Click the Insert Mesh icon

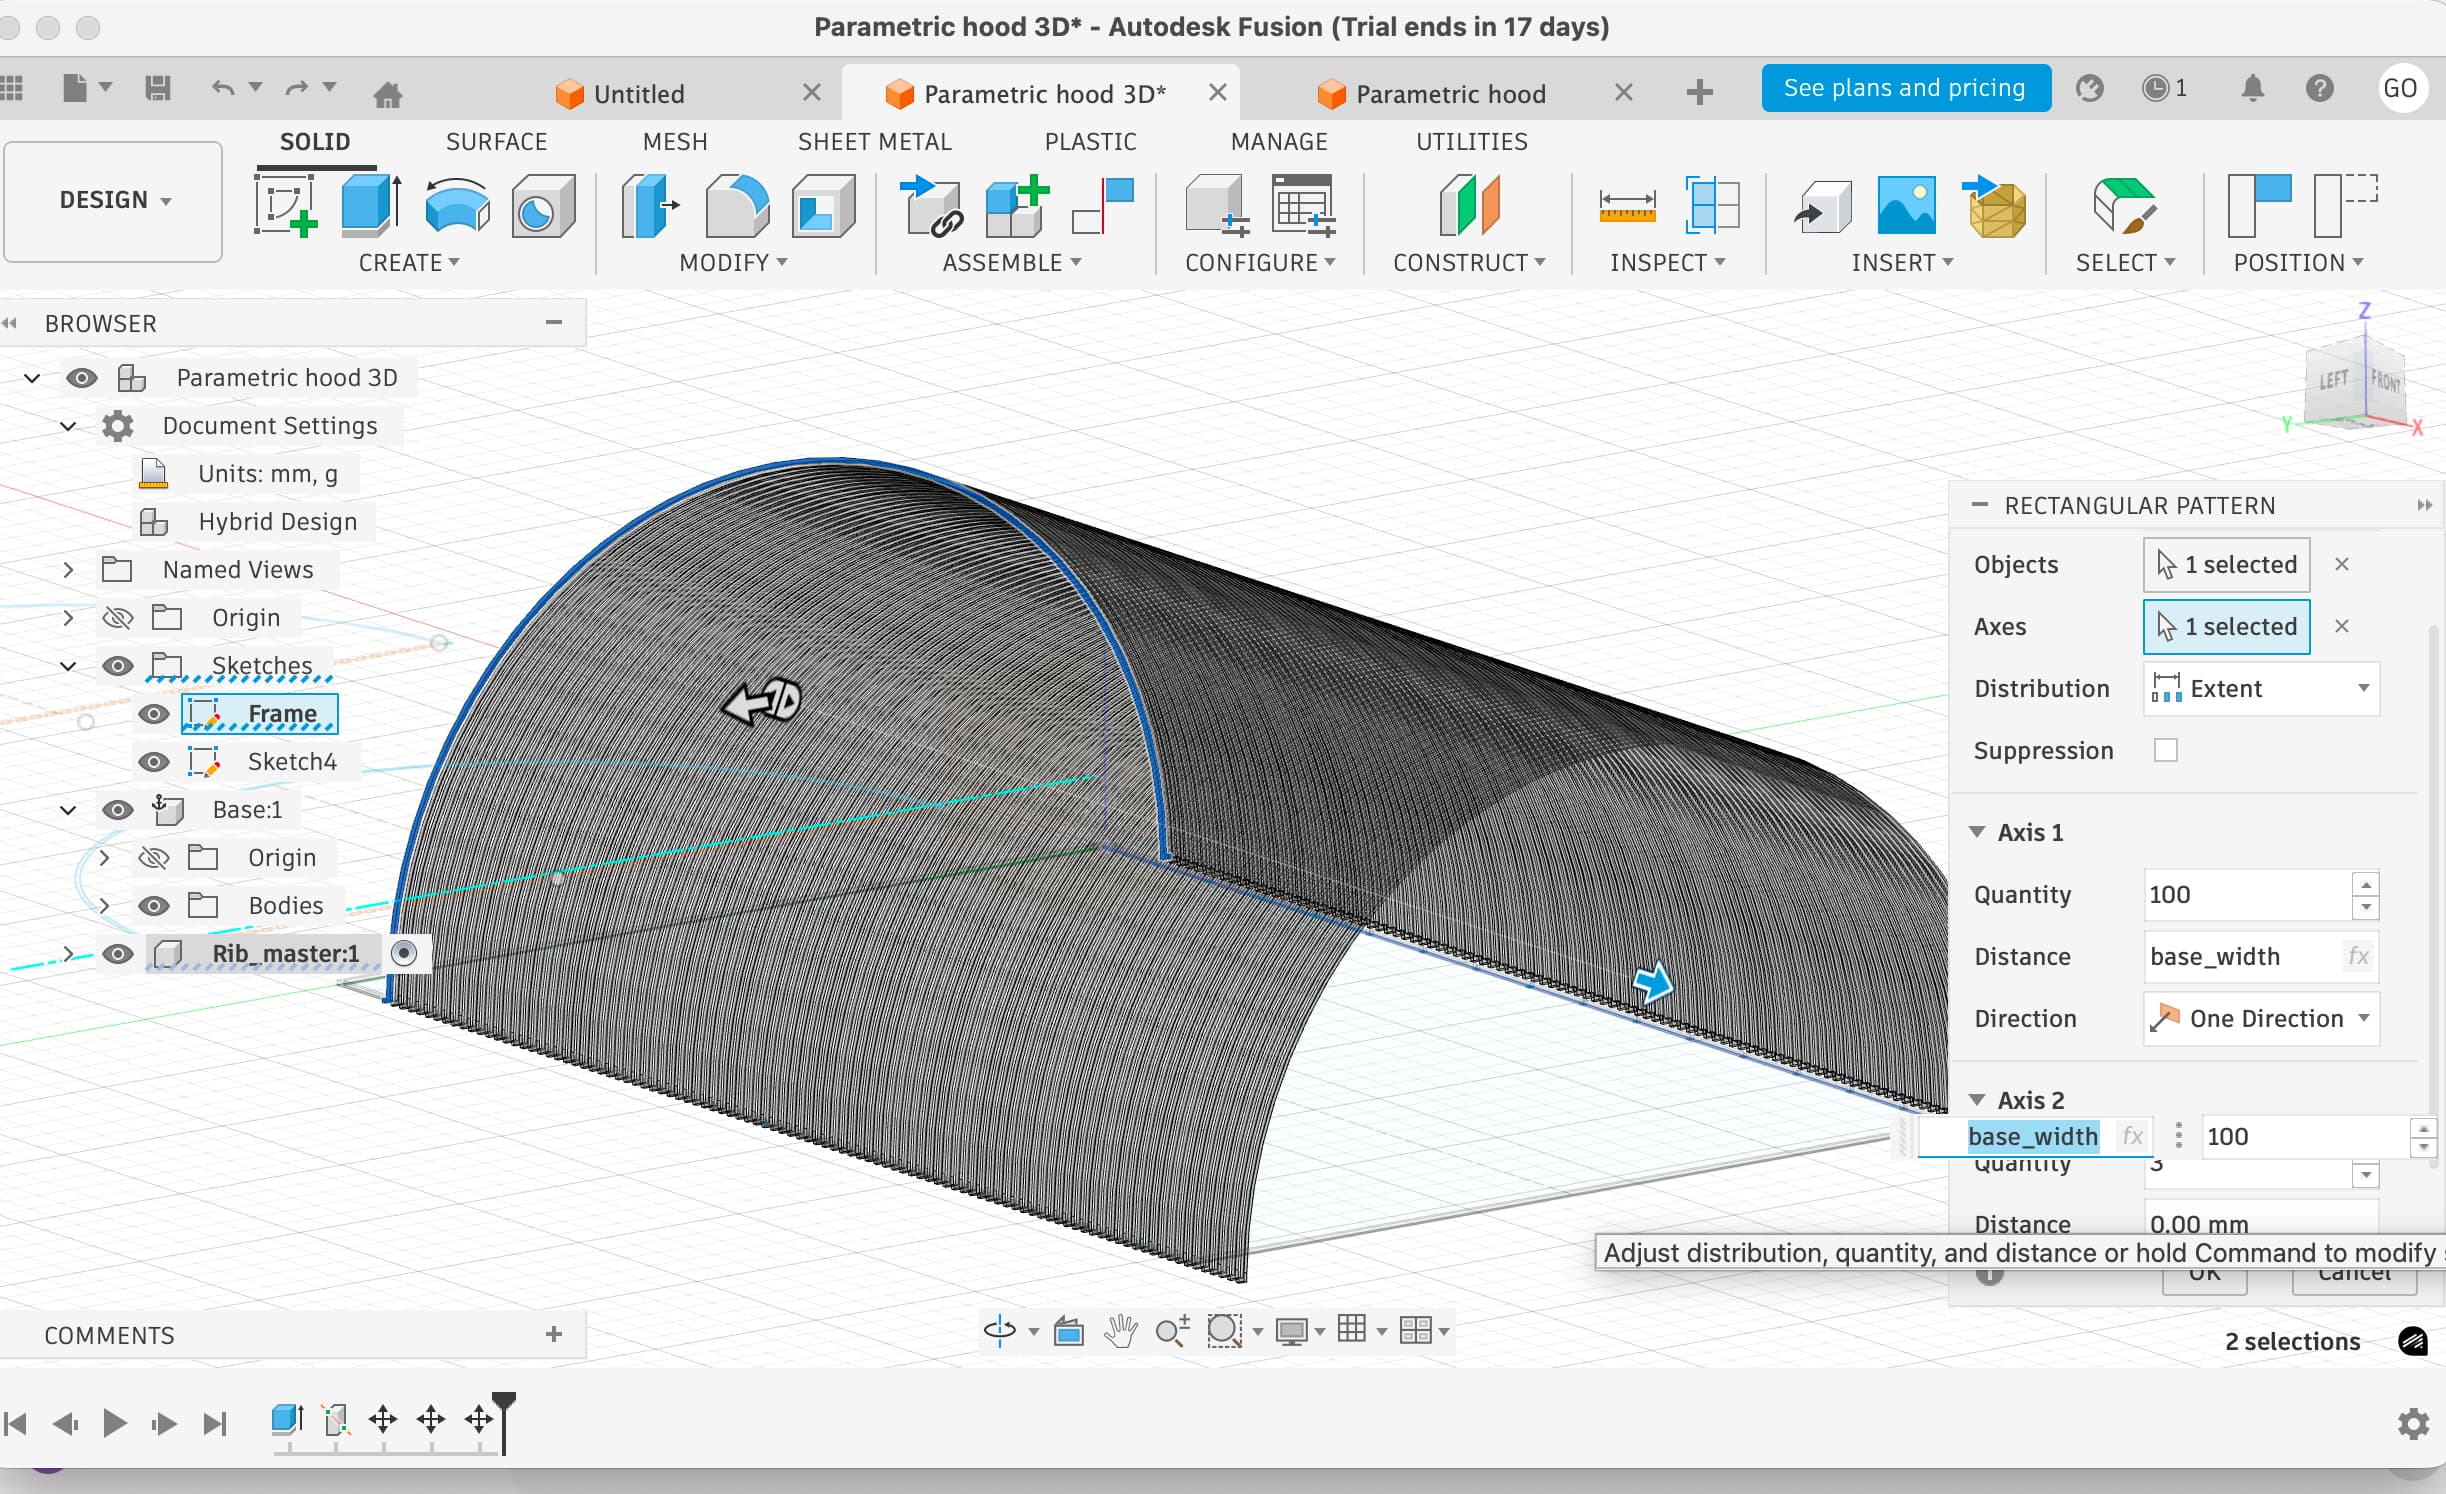coord(1995,206)
